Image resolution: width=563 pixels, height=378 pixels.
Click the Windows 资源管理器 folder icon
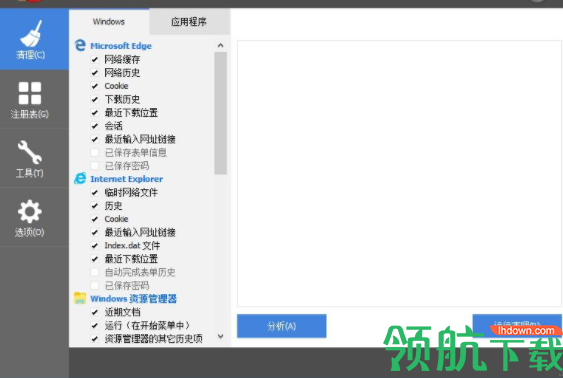[x=80, y=298]
